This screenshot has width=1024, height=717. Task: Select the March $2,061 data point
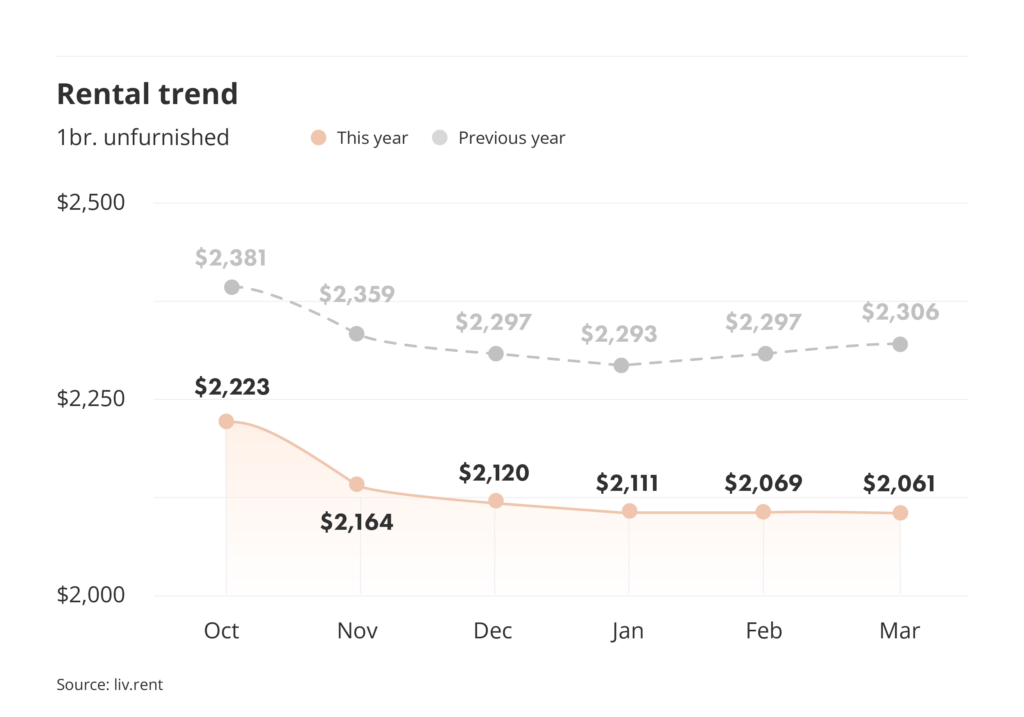point(900,513)
